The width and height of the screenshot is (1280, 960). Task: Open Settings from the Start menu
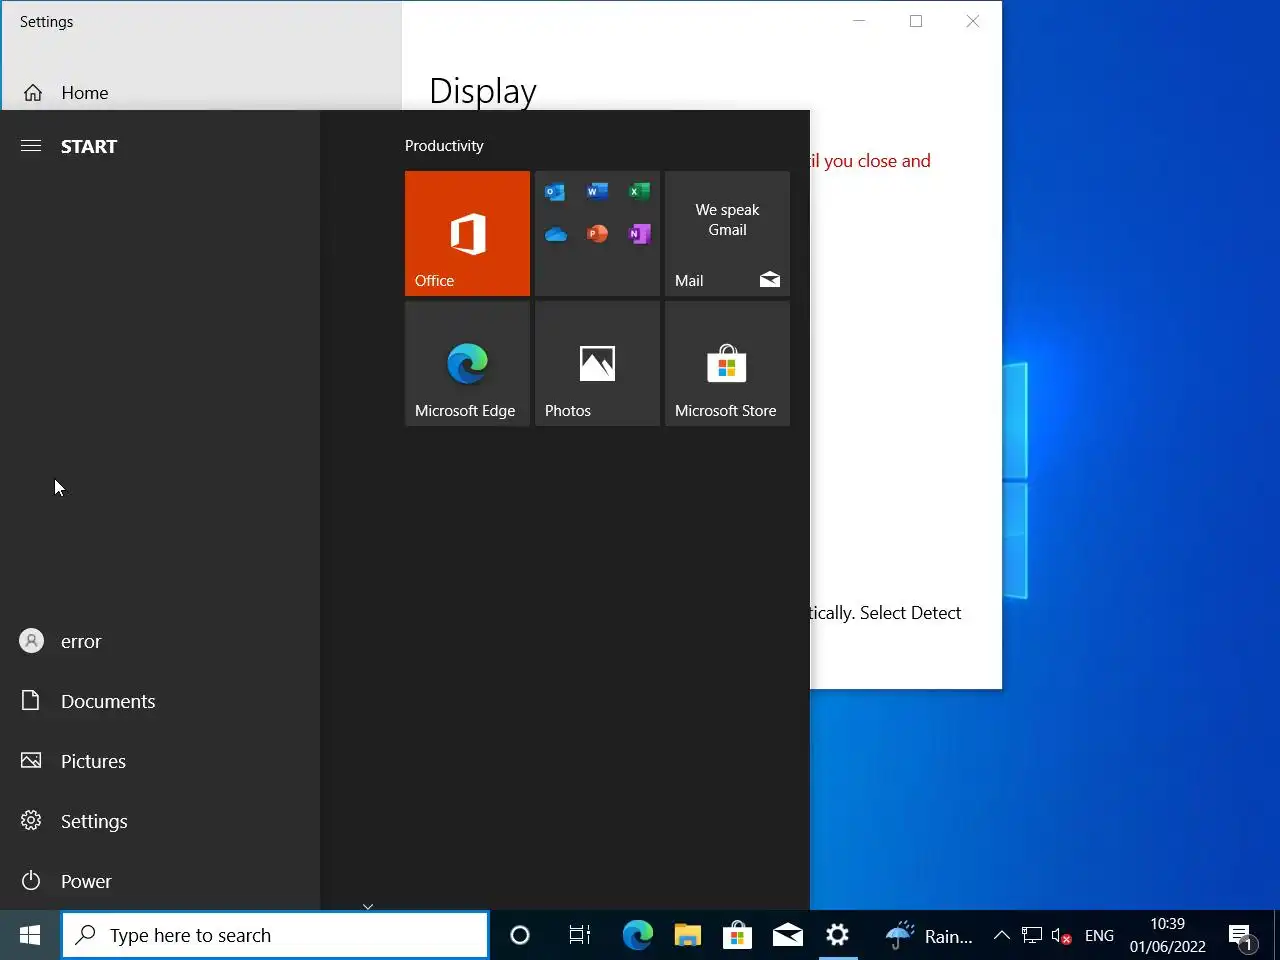pos(160,821)
